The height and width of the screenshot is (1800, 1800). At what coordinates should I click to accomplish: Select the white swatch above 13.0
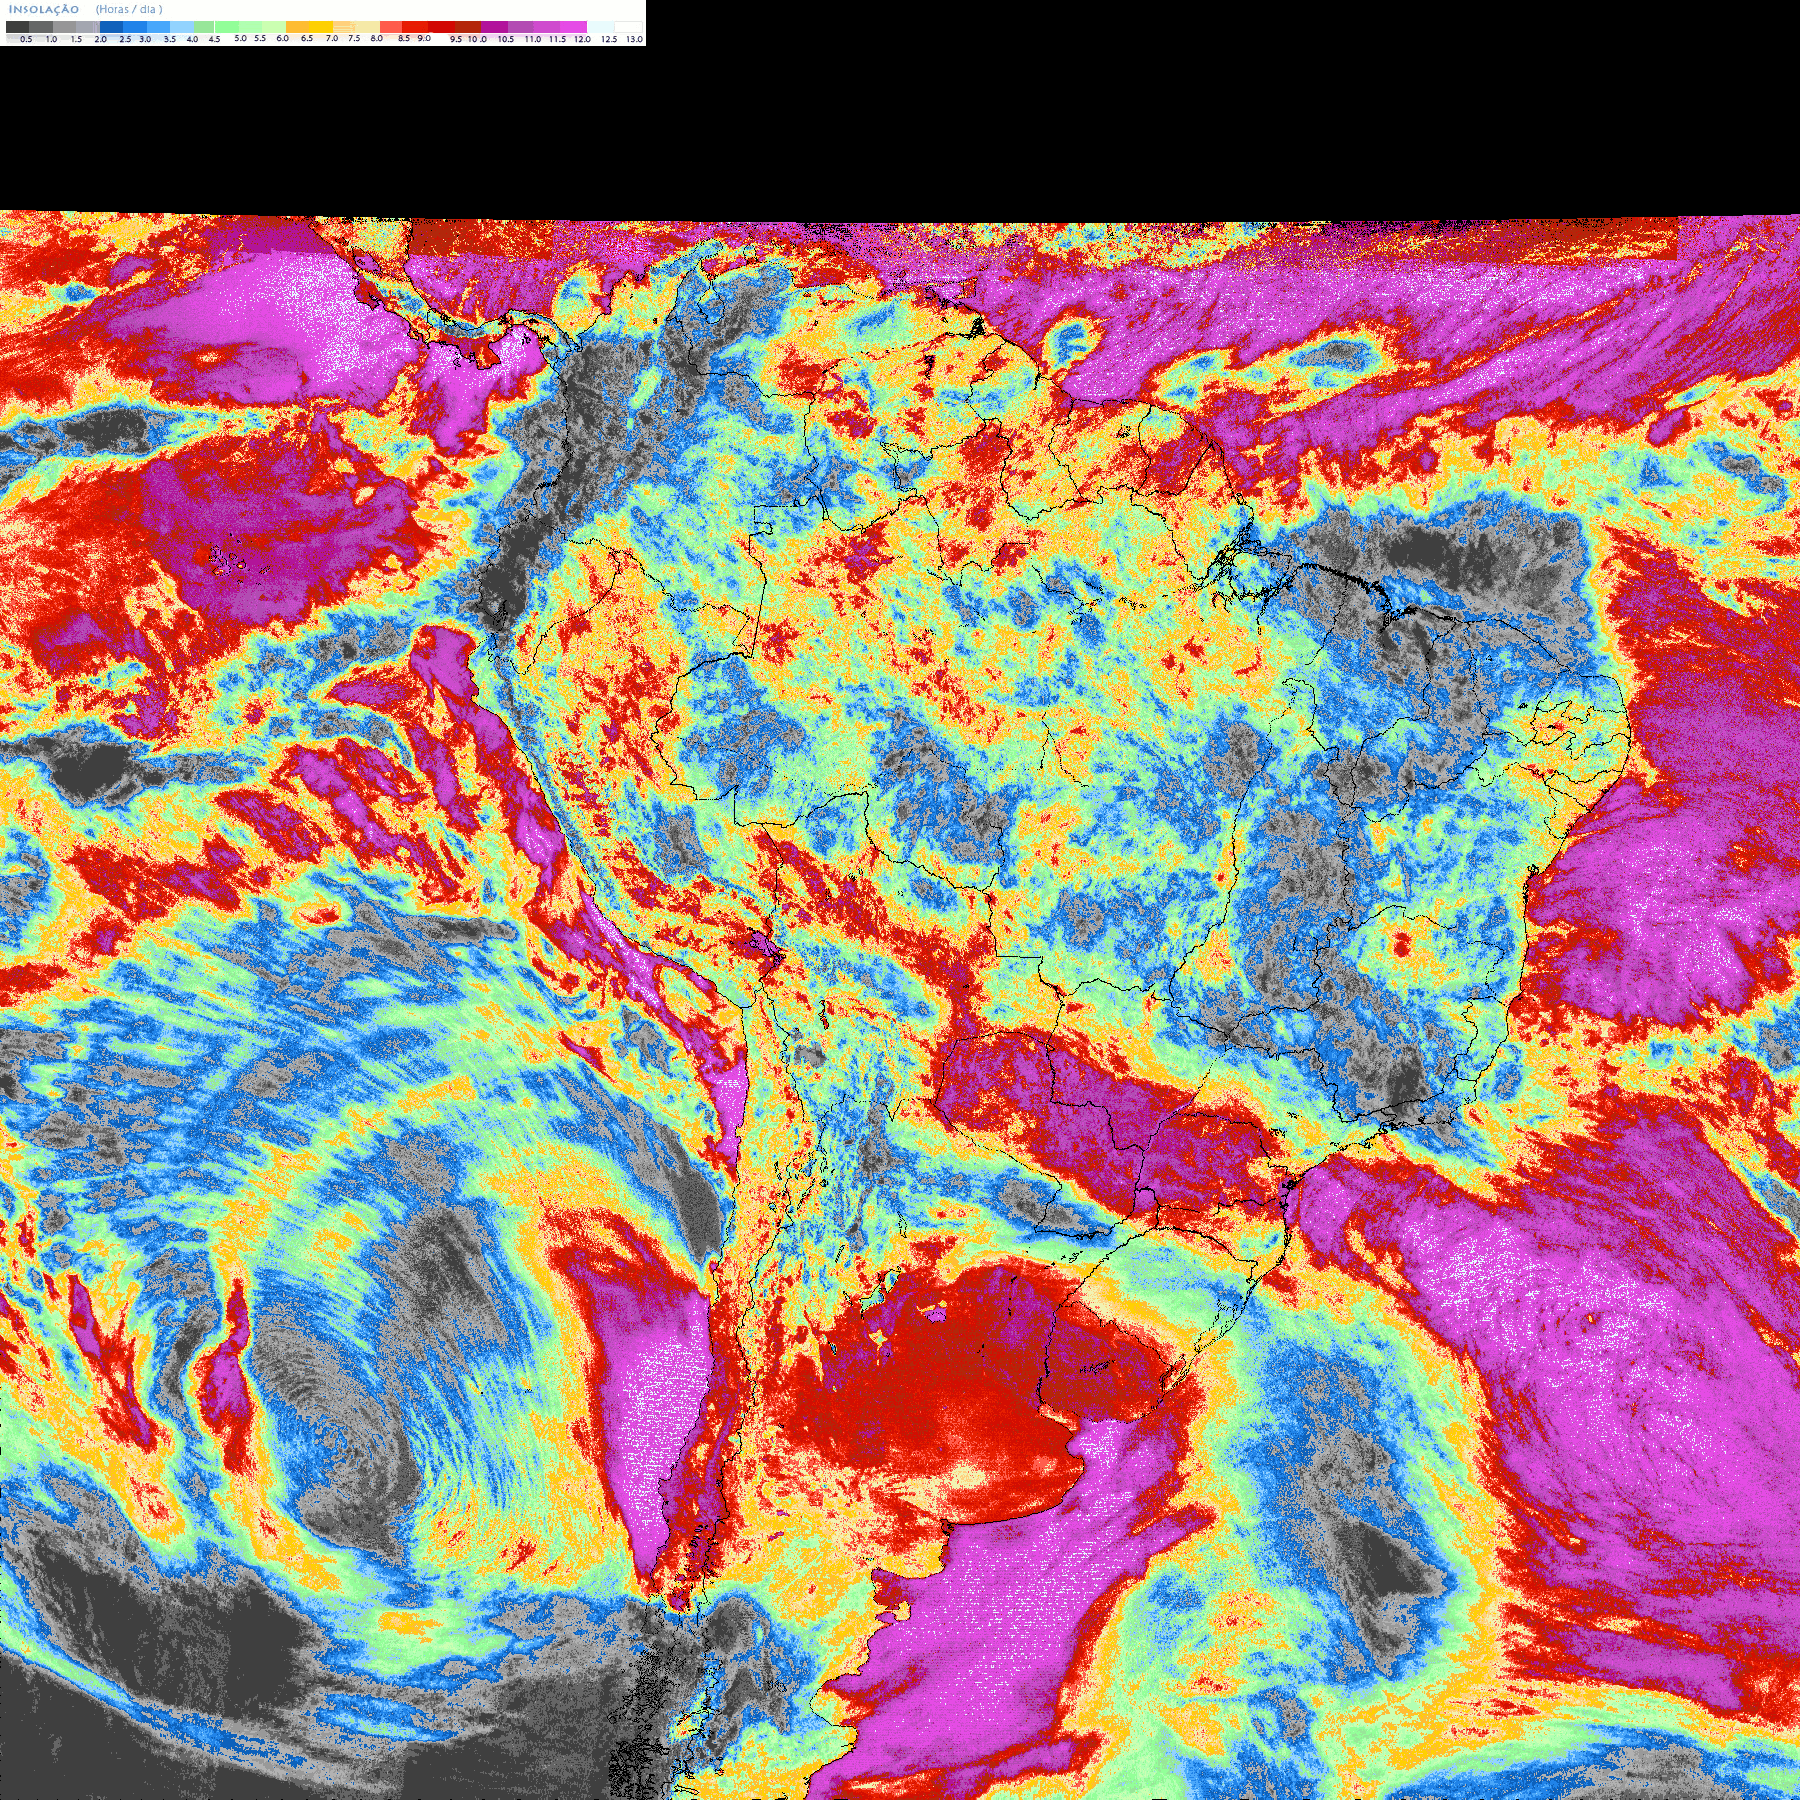coord(628,27)
